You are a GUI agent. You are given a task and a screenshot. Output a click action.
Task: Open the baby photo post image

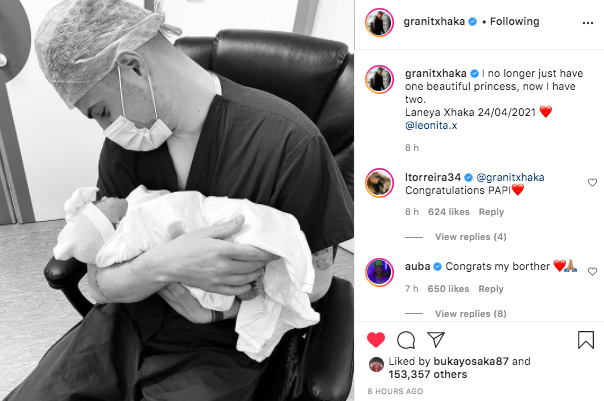click(x=177, y=200)
